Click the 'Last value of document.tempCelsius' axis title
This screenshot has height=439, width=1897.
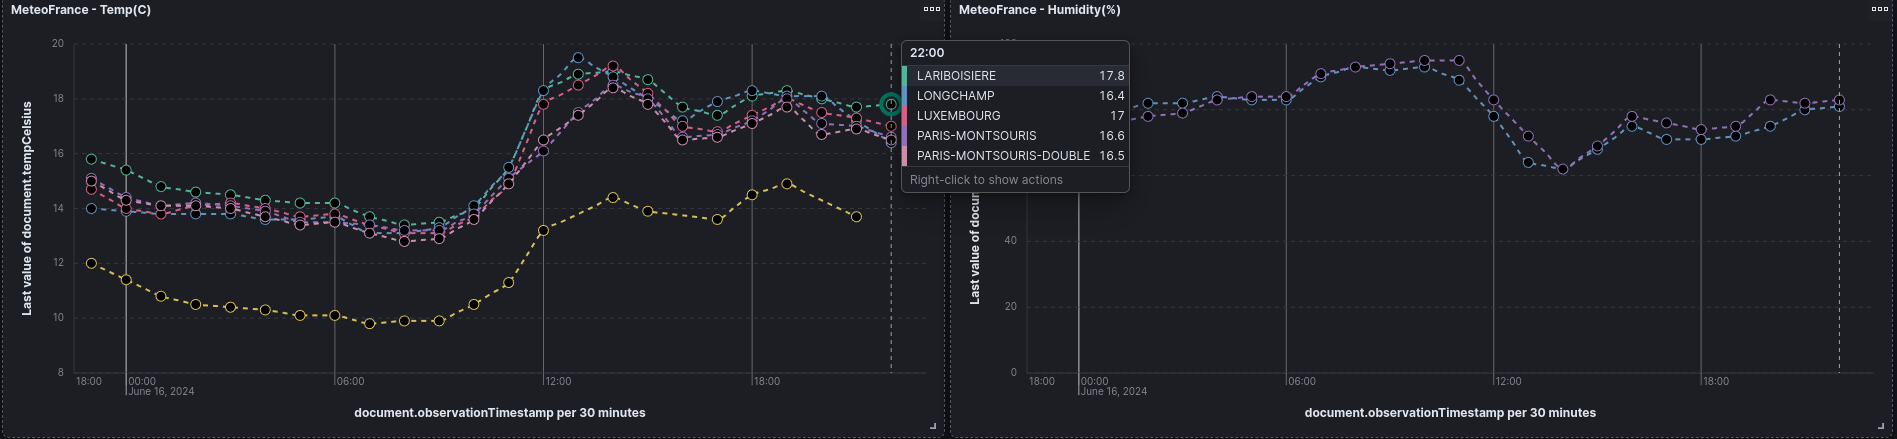(x=27, y=208)
